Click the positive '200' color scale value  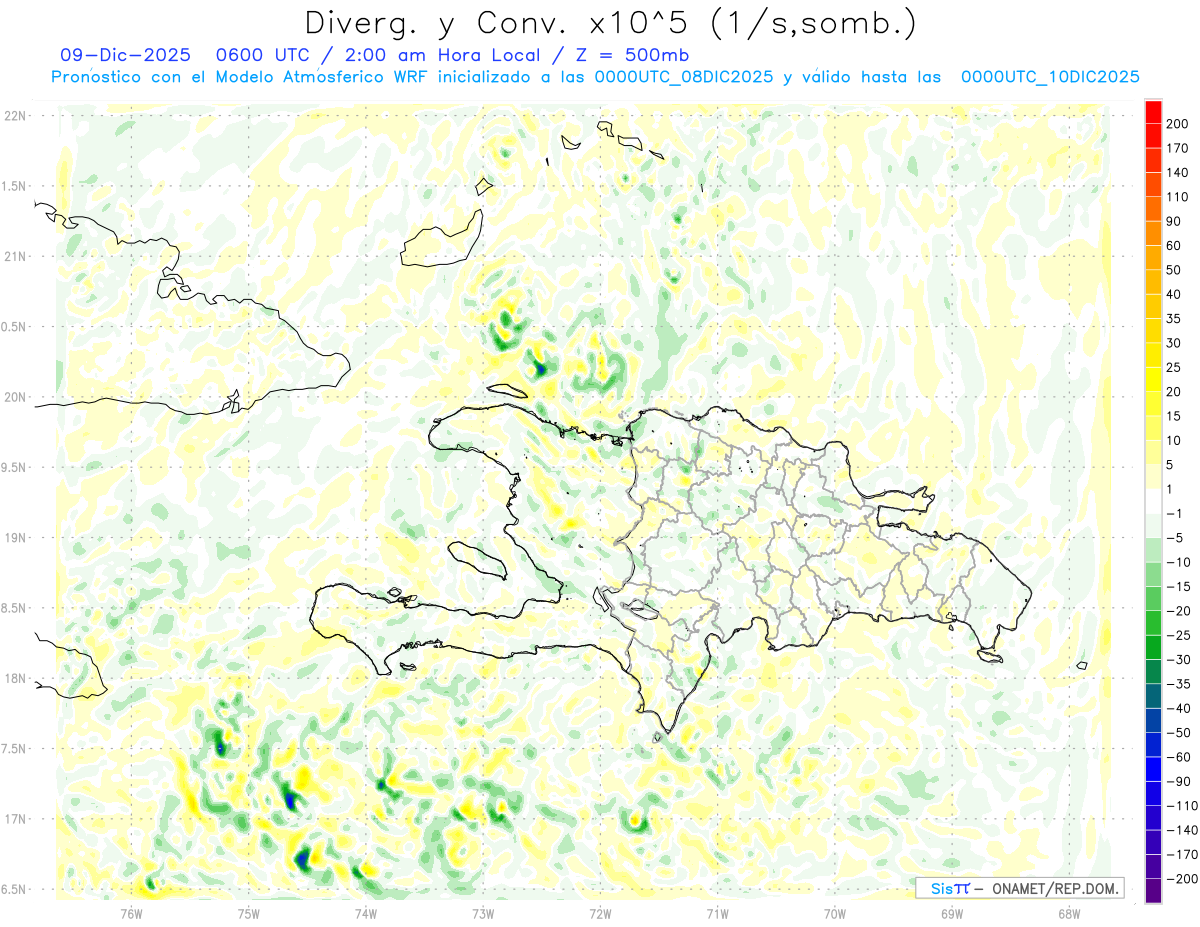tap(1178, 123)
